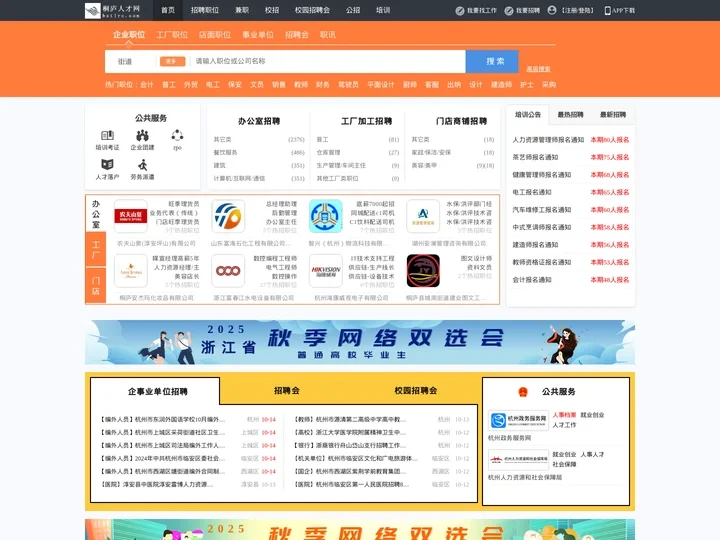Click the 我要找工作 icon in header
The width and height of the screenshot is (720, 540).
click(x=460, y=11)
